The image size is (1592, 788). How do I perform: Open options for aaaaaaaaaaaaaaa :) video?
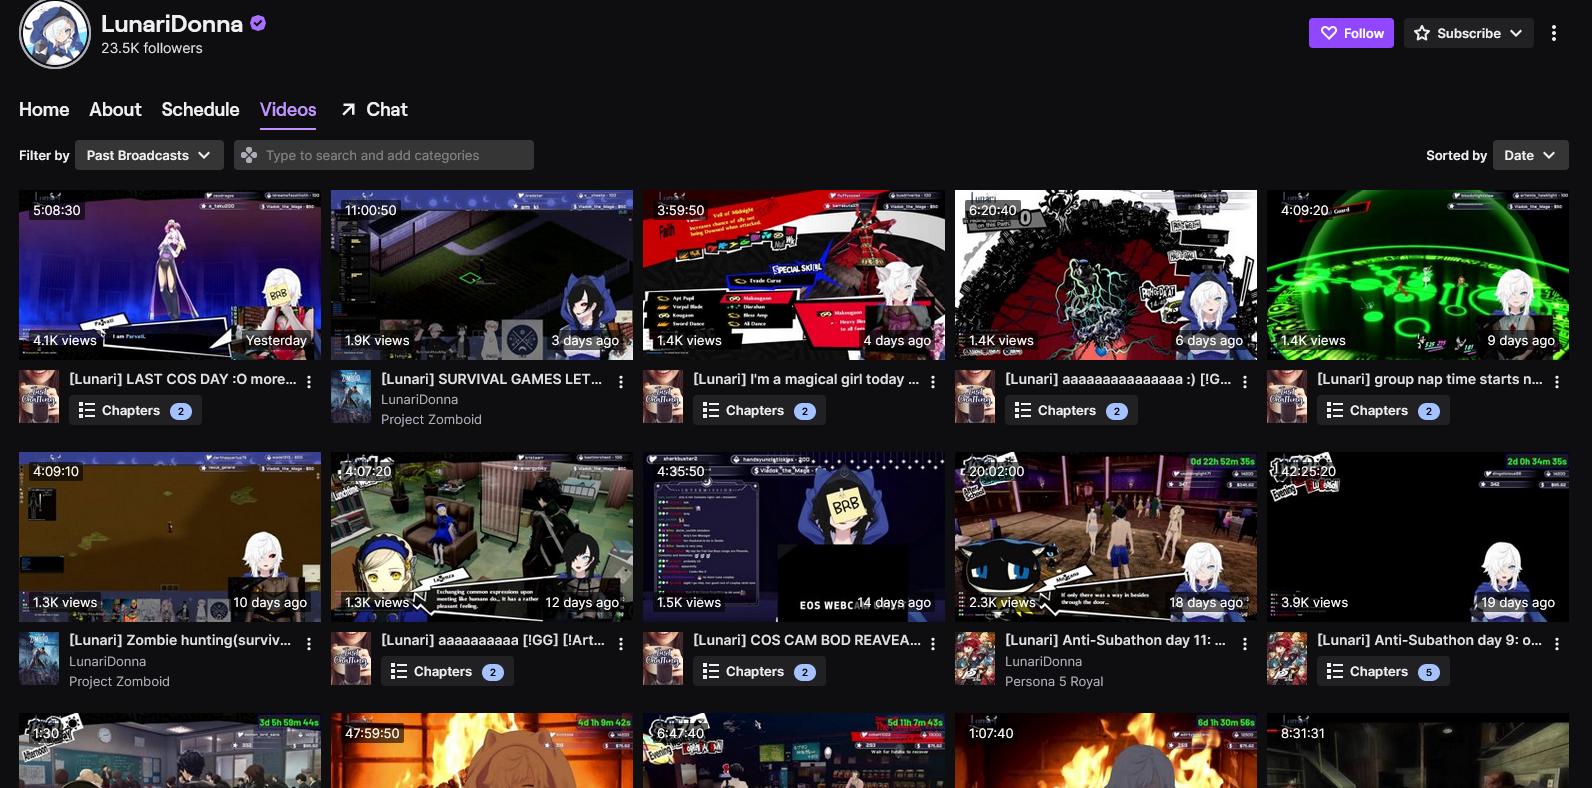pos(1245,382)
